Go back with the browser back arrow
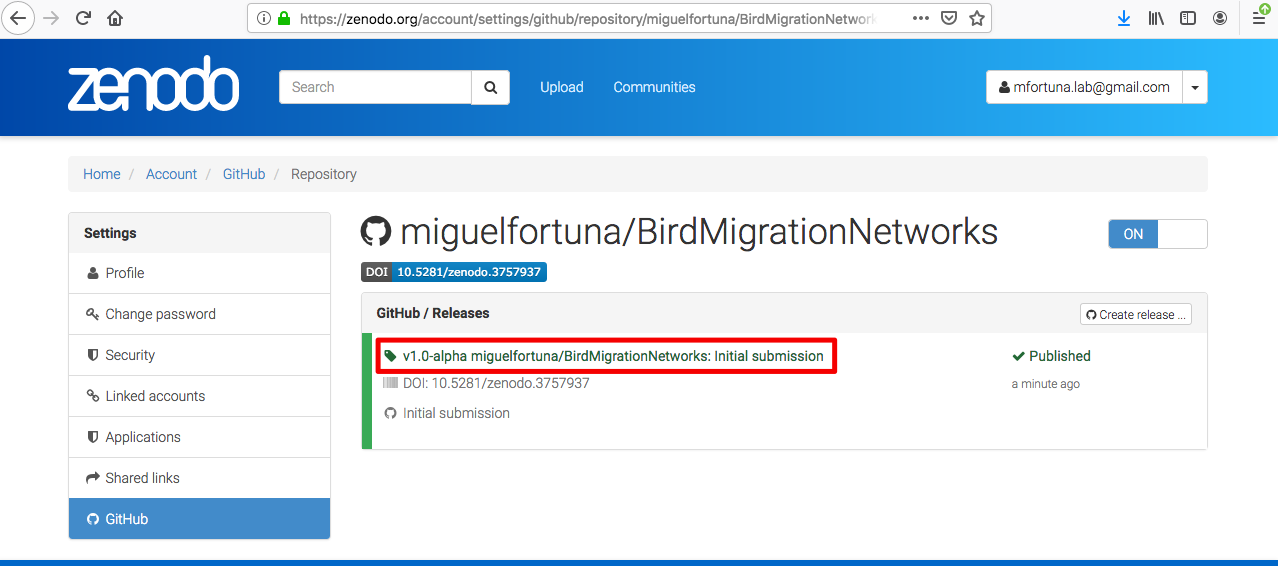Image resolution: width=1278 pixels, height=566 pixels. 18,18
